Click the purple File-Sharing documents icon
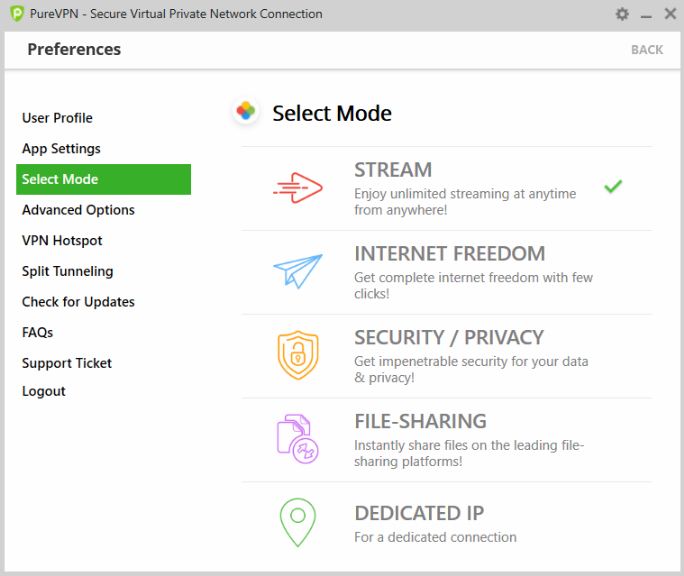Image resolution: width=684 pixels, height=576 pixels. point(298,439)
